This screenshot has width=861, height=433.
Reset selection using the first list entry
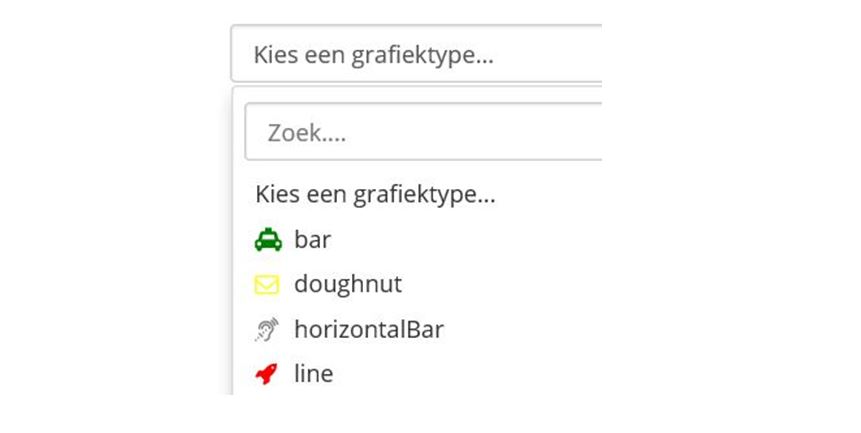pos(375,195)
